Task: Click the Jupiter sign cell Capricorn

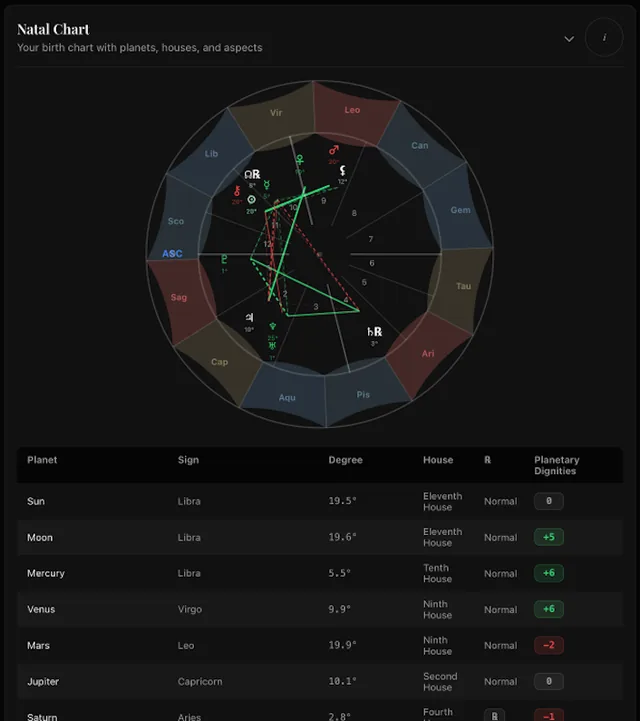Action: 200,681
